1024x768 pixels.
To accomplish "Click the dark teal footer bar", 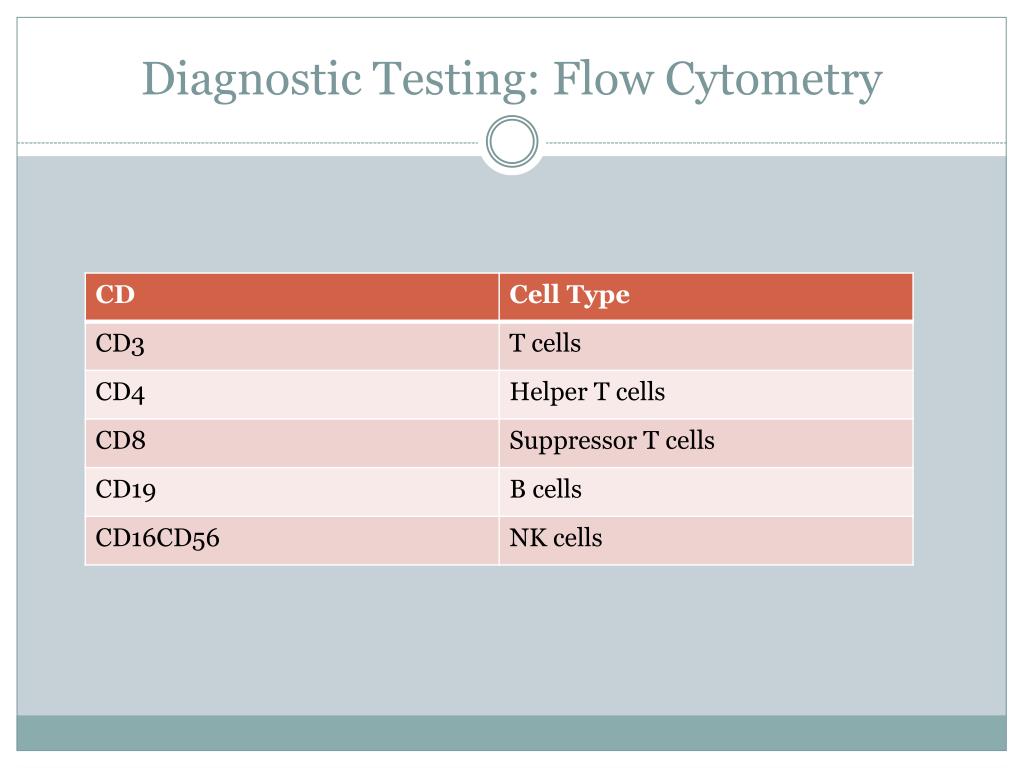I will 511,733.
